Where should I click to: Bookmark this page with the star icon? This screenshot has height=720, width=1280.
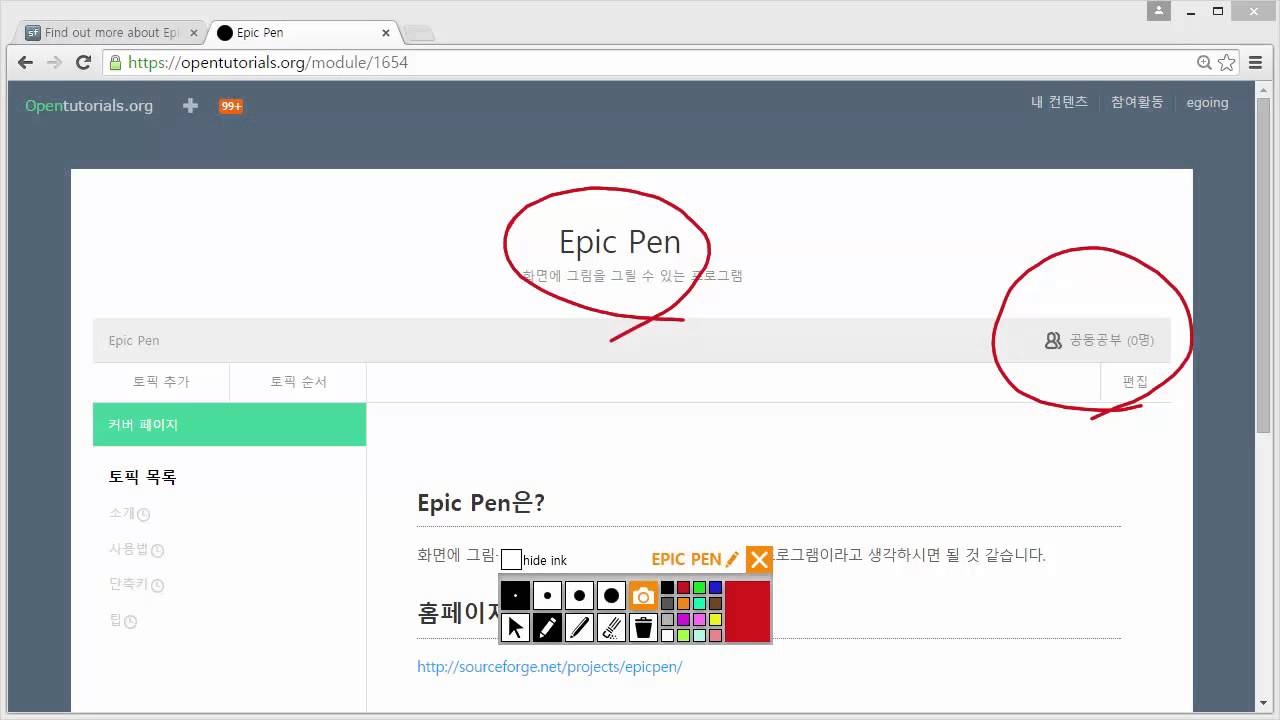(1227, 62)
